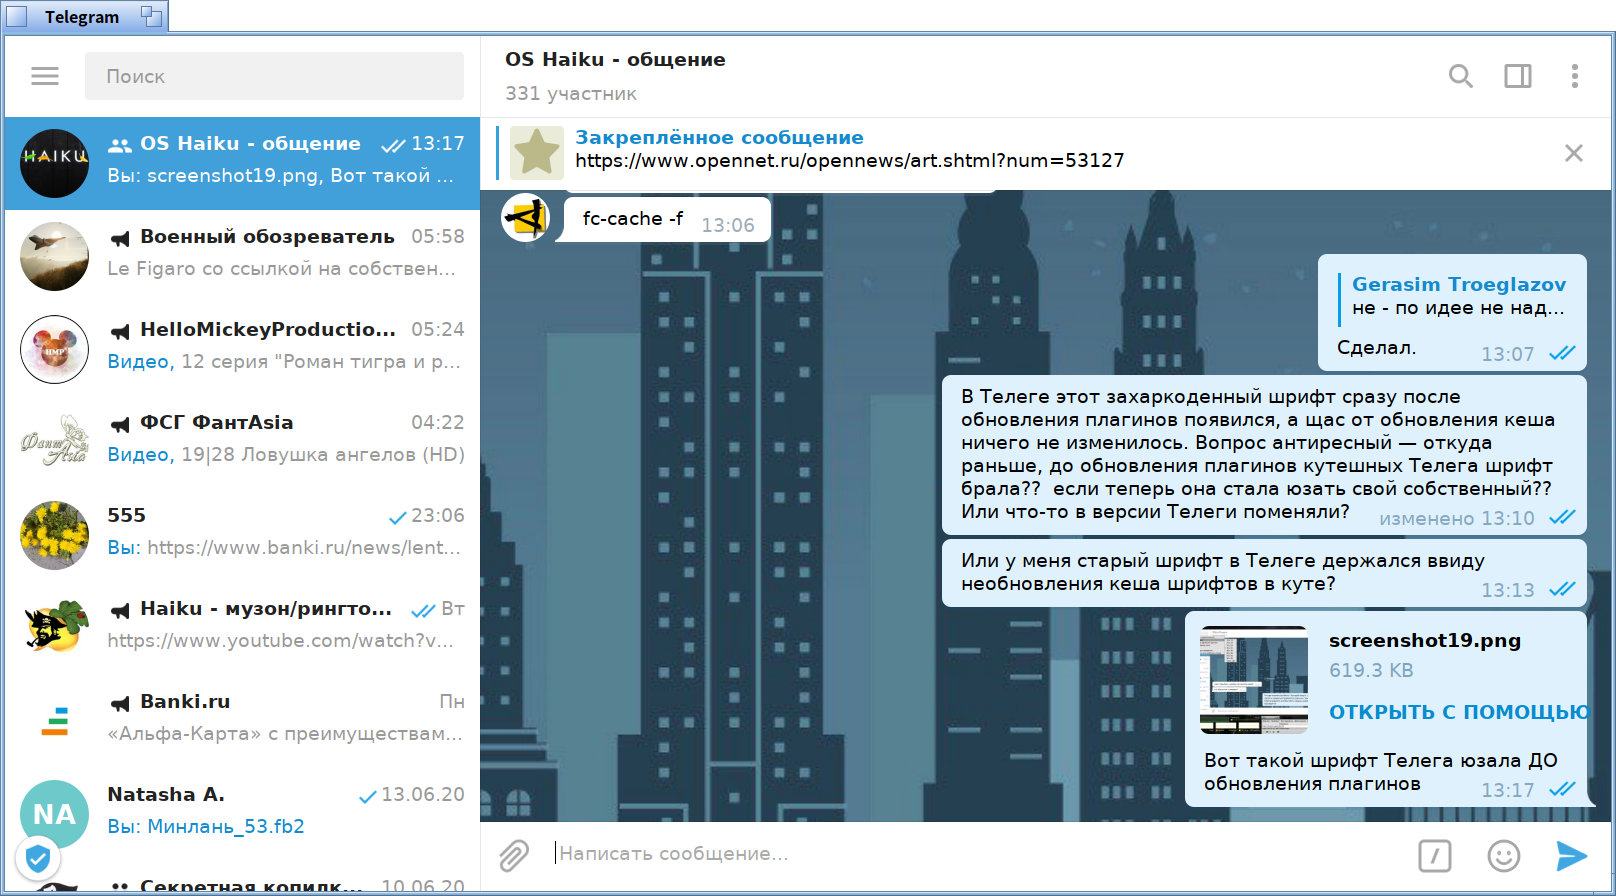Close the pinned message bar

[x=1574, y=153]
